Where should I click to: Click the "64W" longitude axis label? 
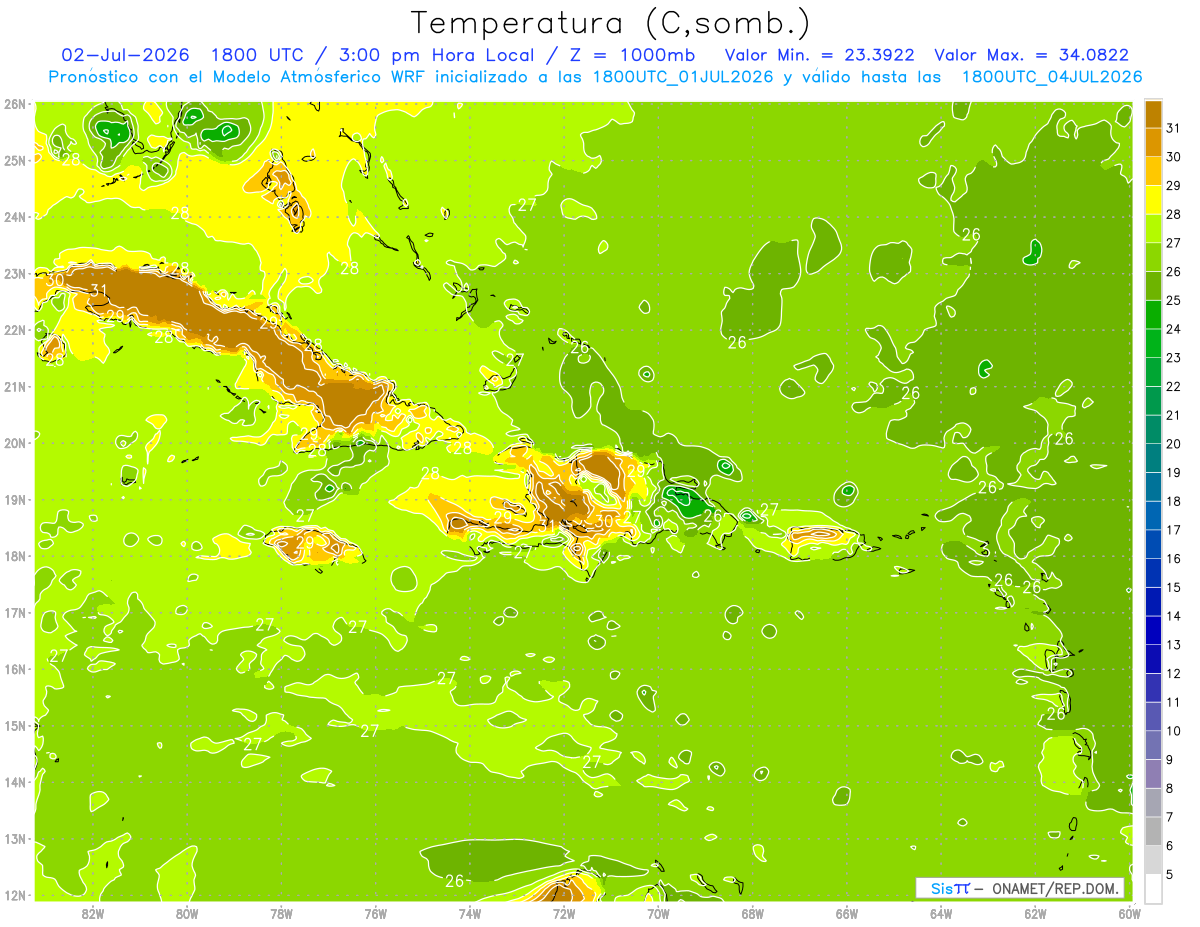[x=941, y=913]
